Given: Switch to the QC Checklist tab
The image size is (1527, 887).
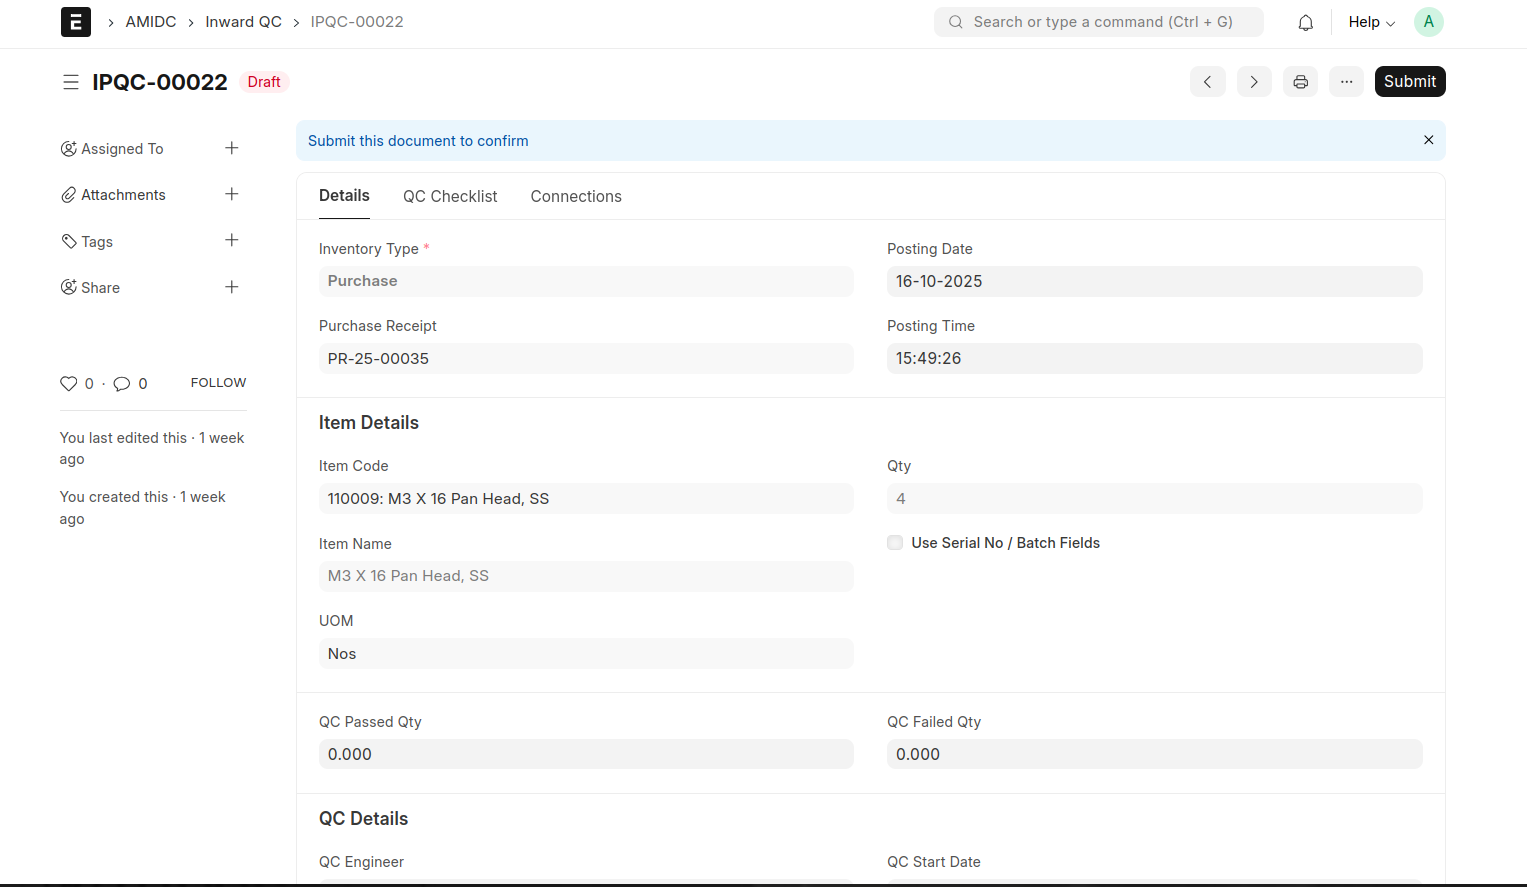Looking at the screenshot, I should click(x=450, y=196).
